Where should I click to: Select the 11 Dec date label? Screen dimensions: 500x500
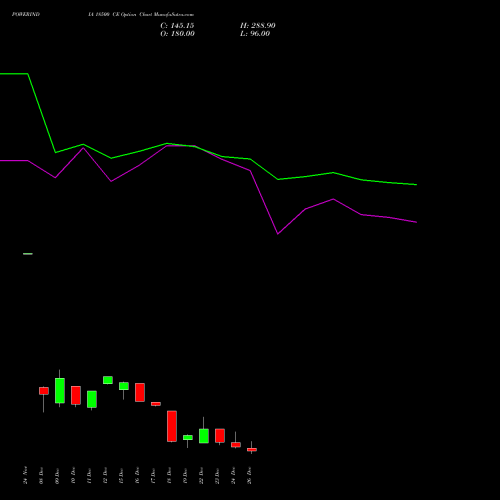pyautogui.click(x=89, y=476)
